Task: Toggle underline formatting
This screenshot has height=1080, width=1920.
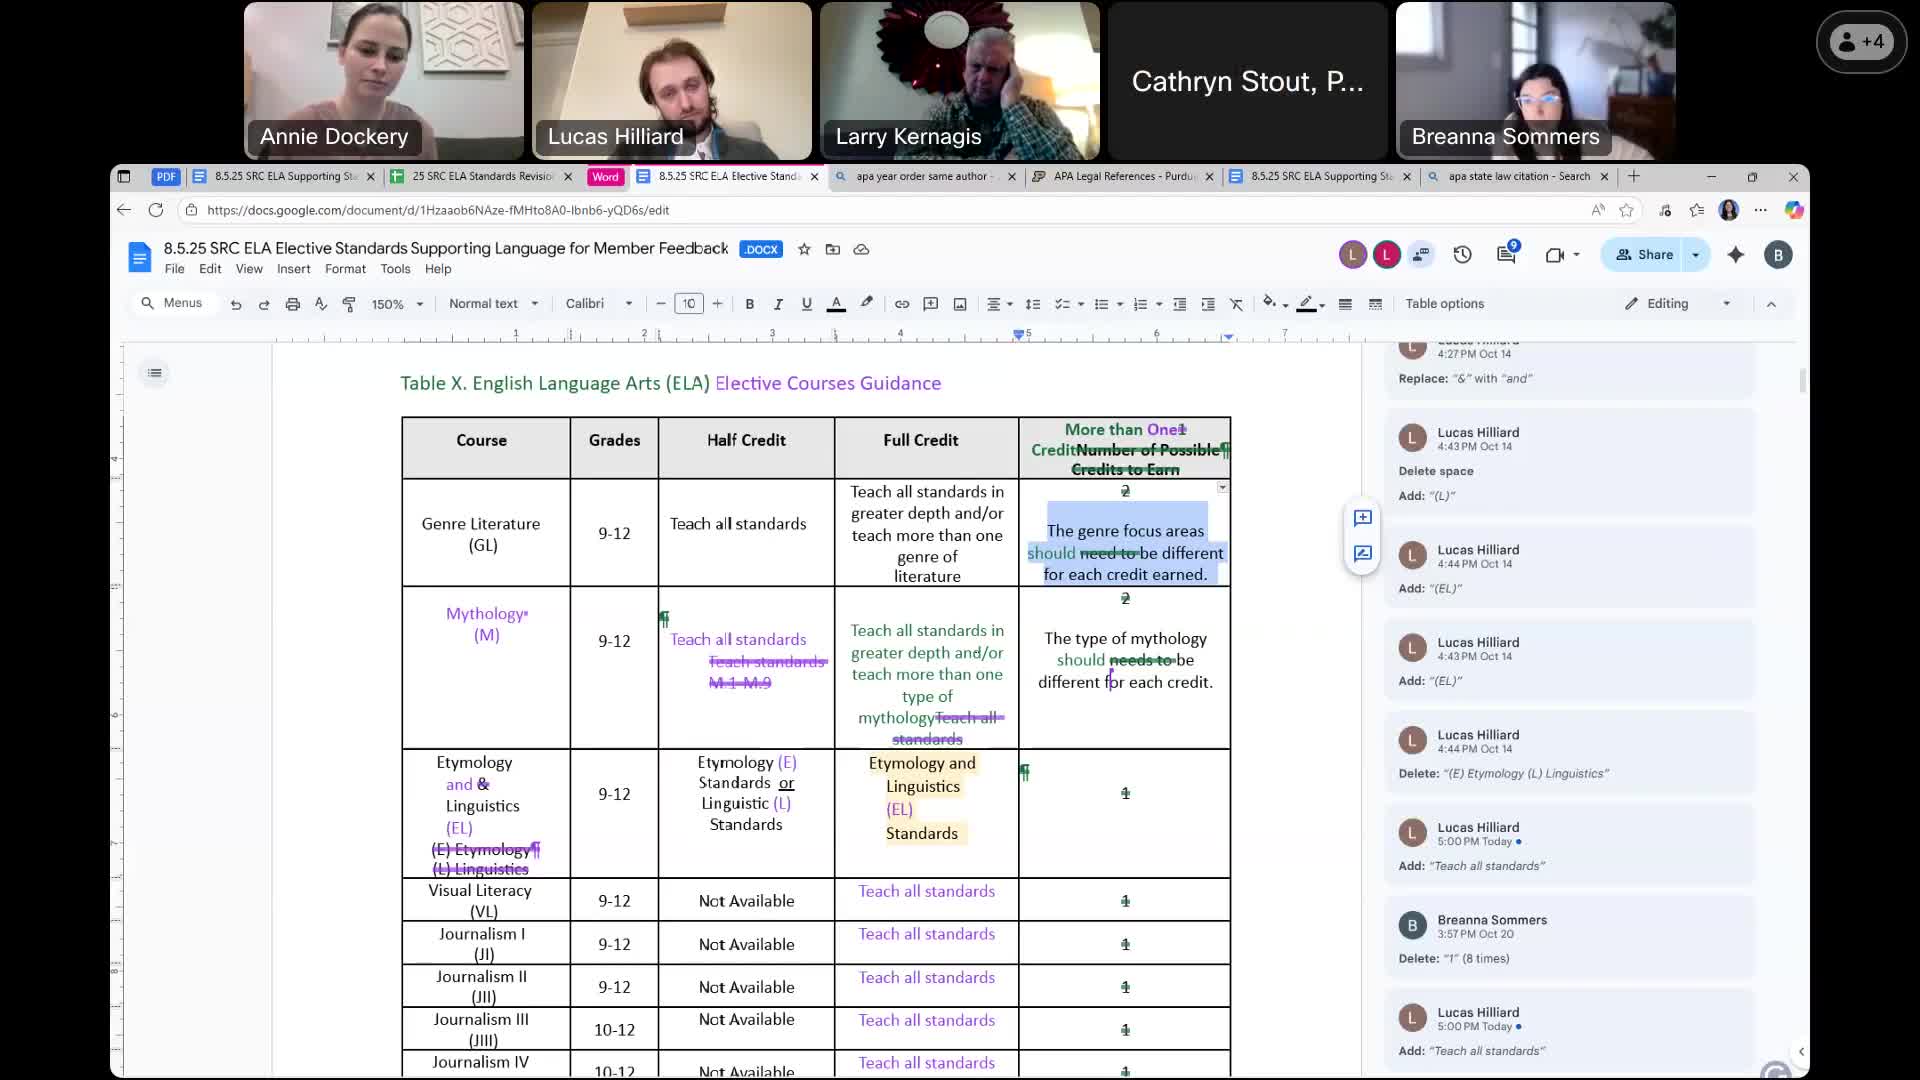Action: (807, 304)
